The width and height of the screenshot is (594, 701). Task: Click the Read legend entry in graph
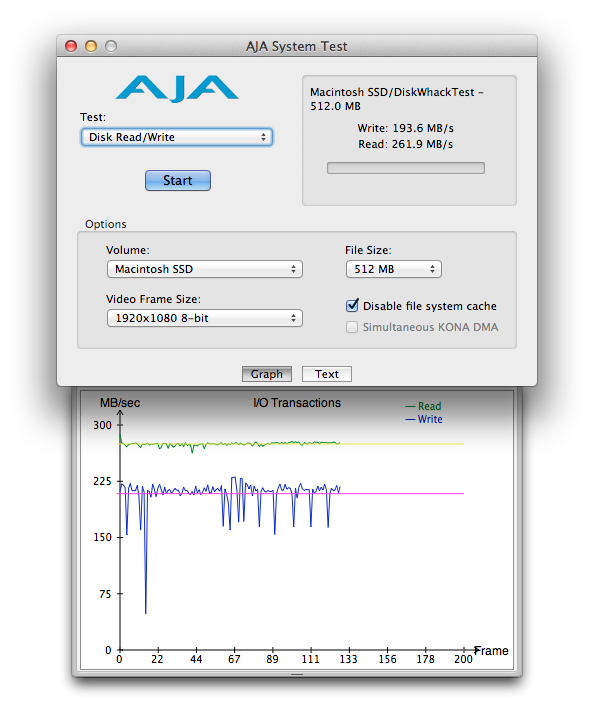(423, 406)
